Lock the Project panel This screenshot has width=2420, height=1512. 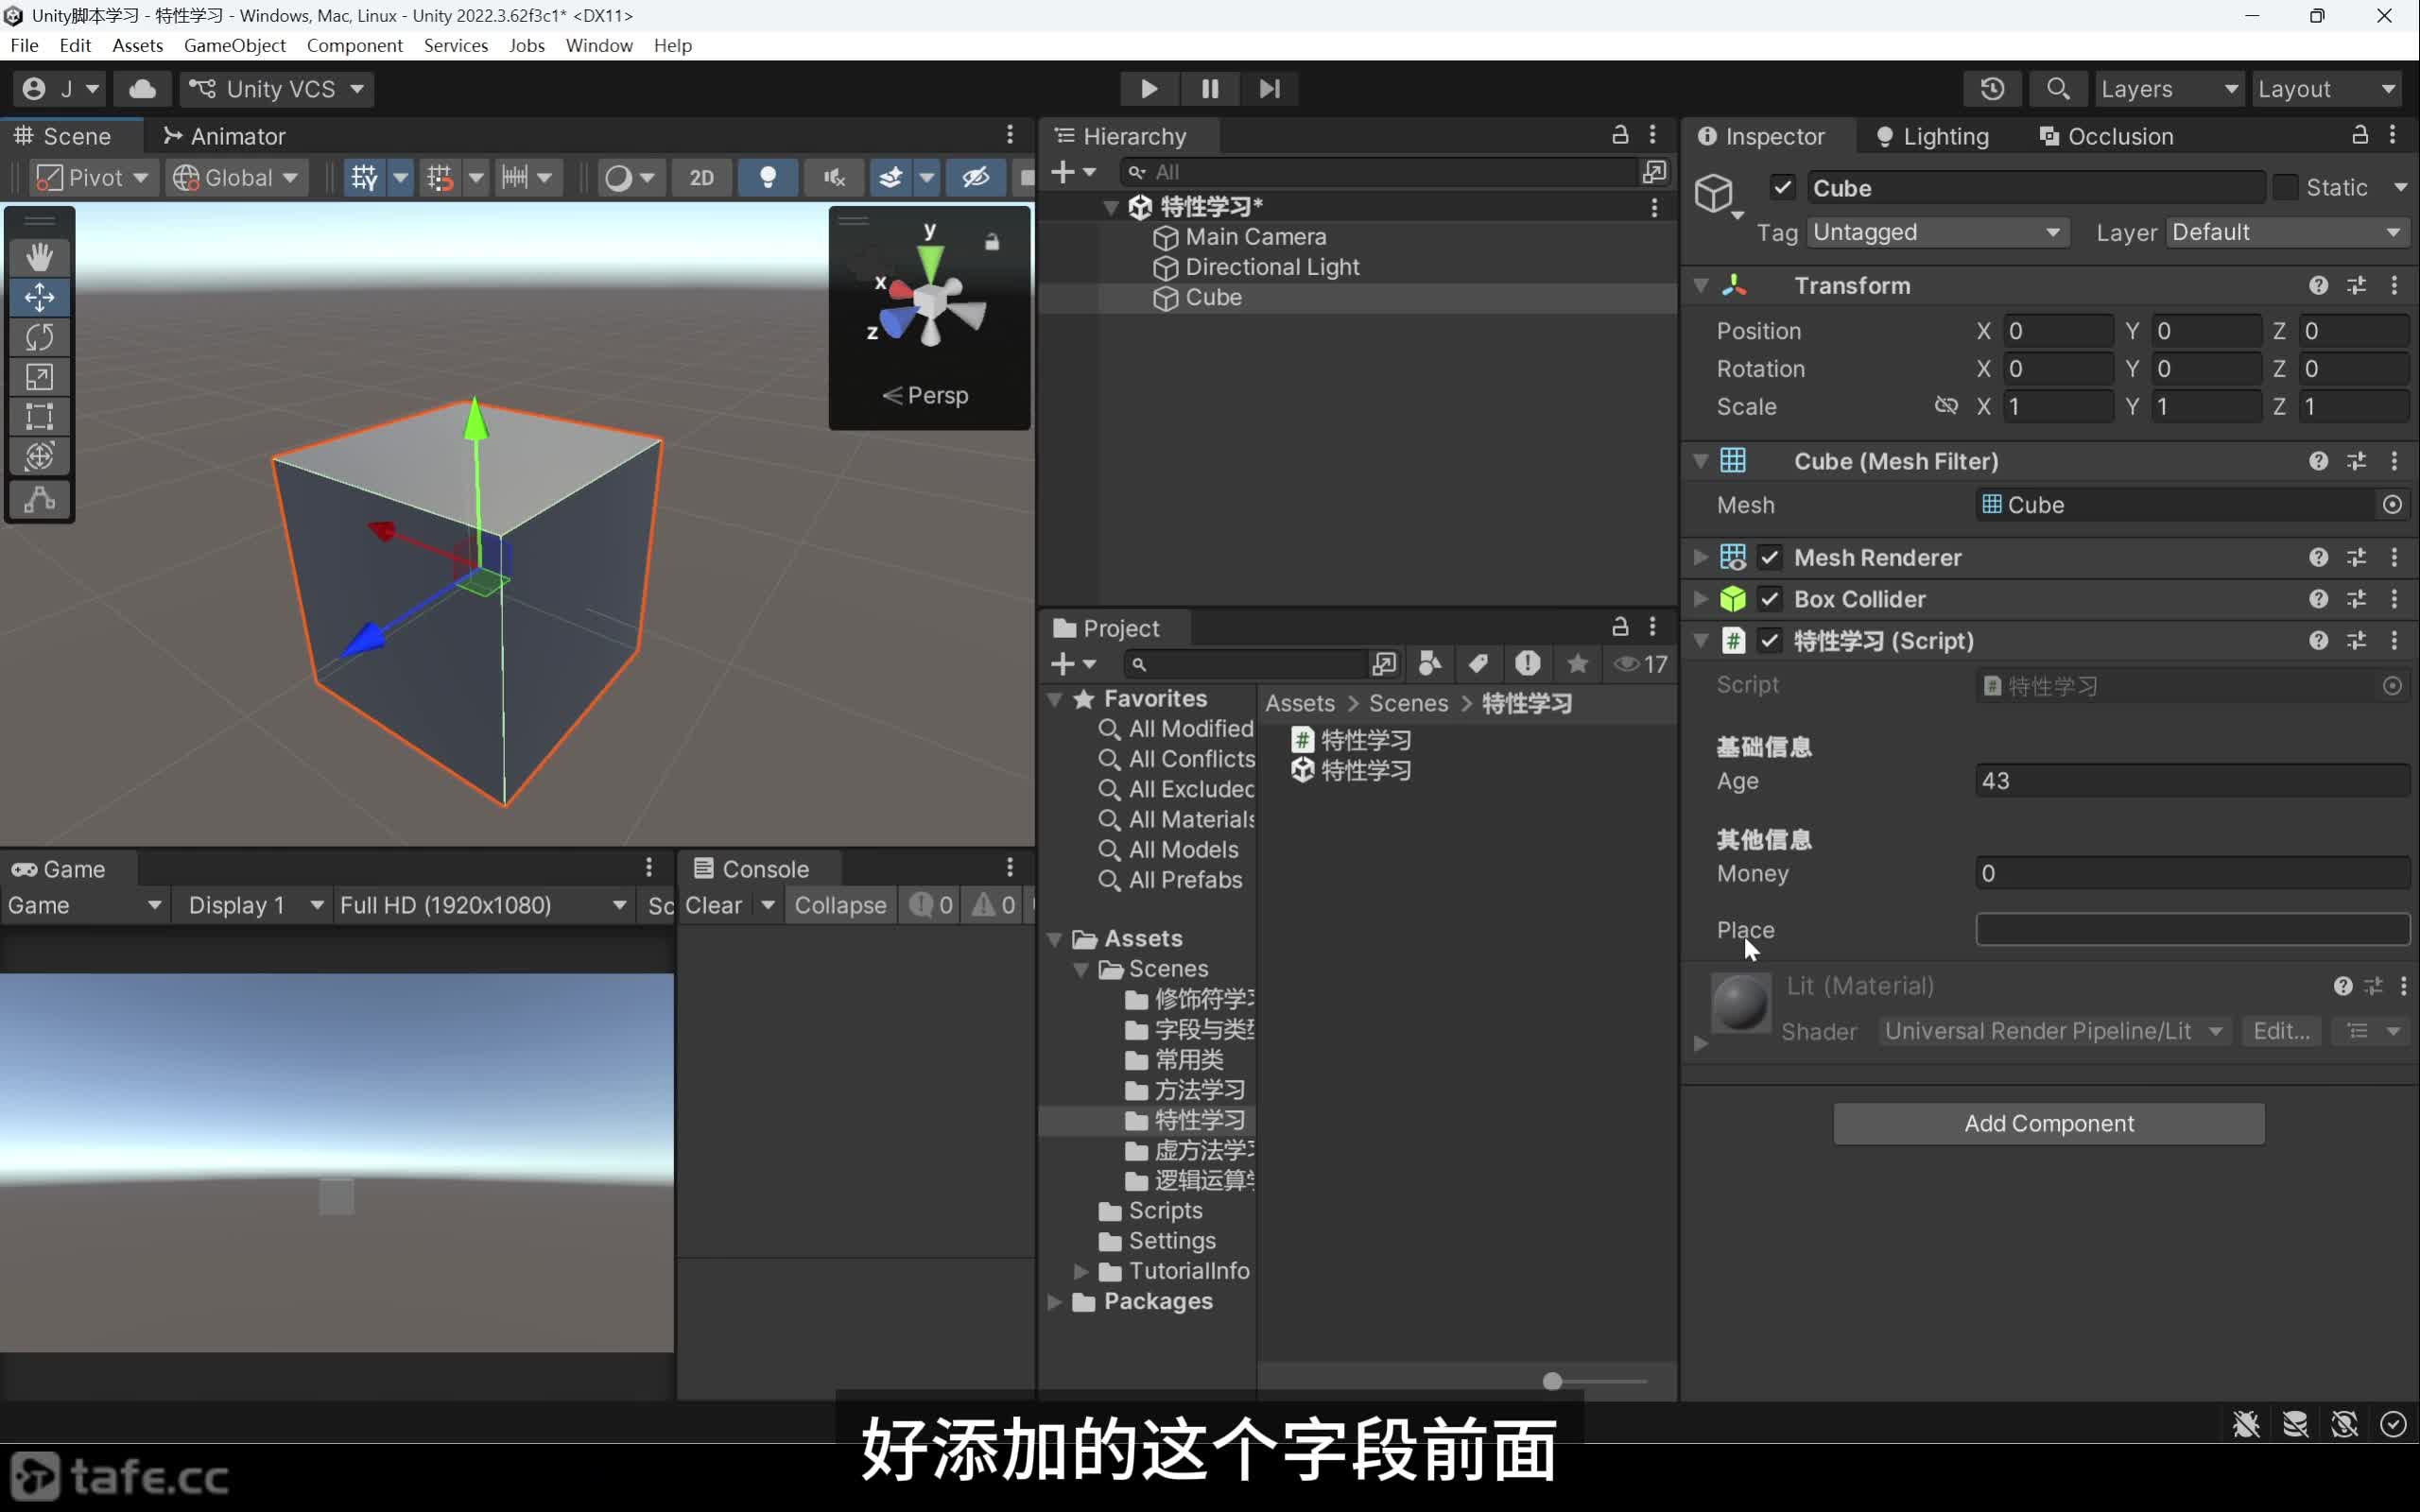(1620, 627)
